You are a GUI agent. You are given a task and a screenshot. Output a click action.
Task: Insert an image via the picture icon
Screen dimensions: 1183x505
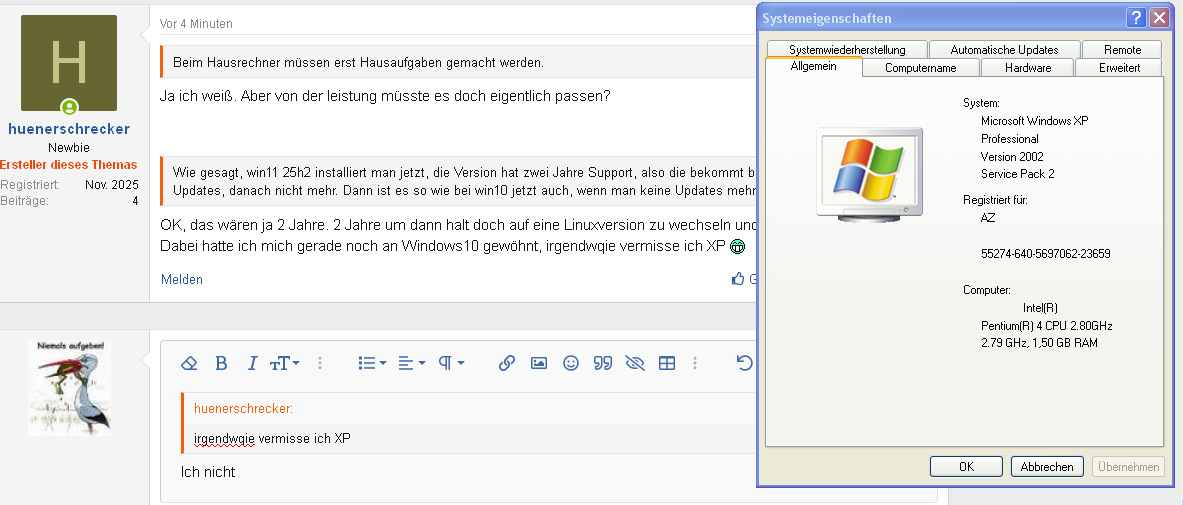[x=539, y=363]
